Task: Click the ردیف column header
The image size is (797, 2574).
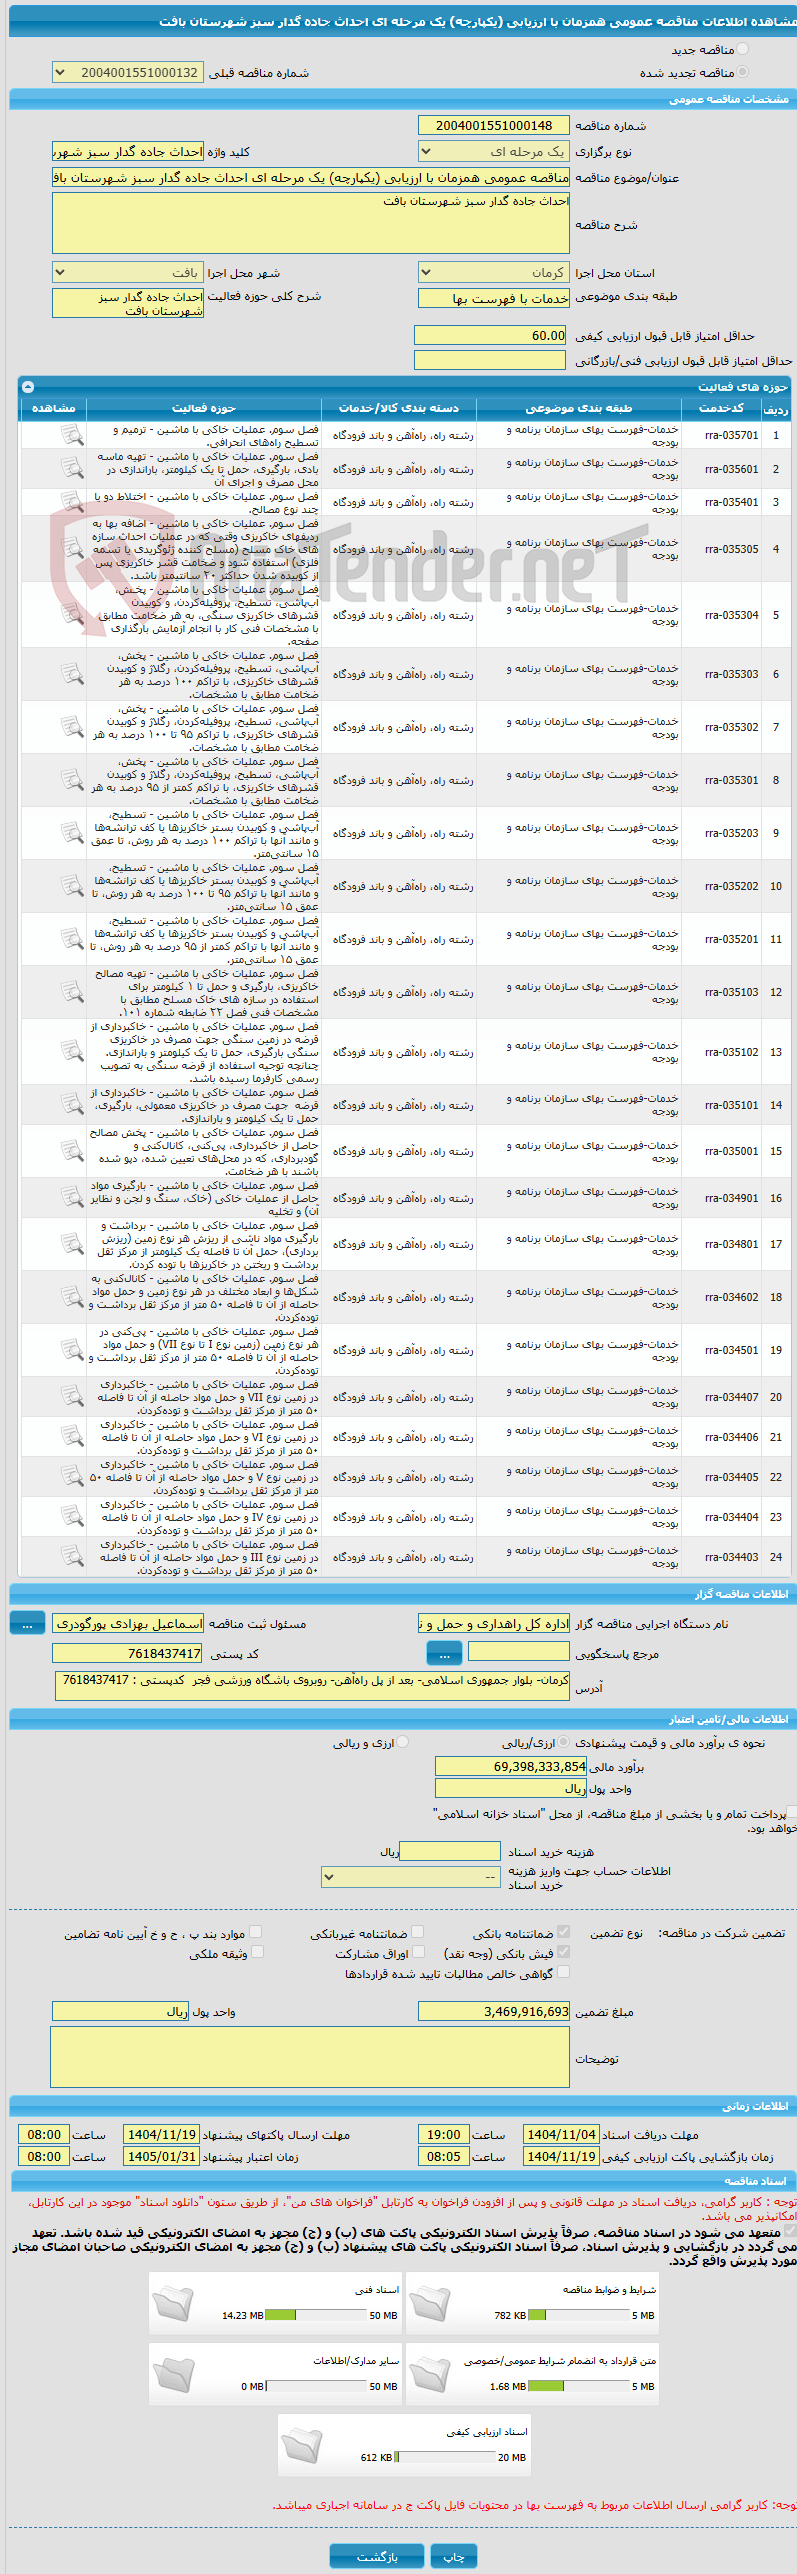Action: 775,409
